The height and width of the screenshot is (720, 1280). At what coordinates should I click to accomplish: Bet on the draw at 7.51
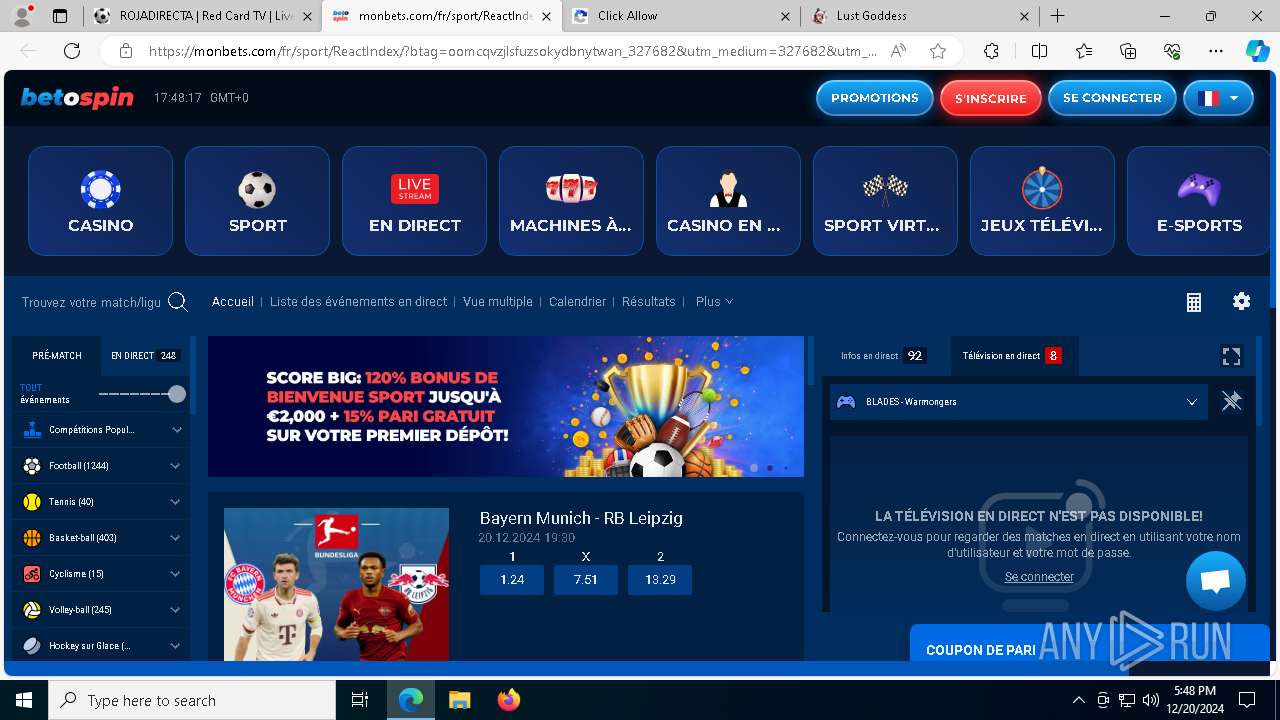click(586, 580)
